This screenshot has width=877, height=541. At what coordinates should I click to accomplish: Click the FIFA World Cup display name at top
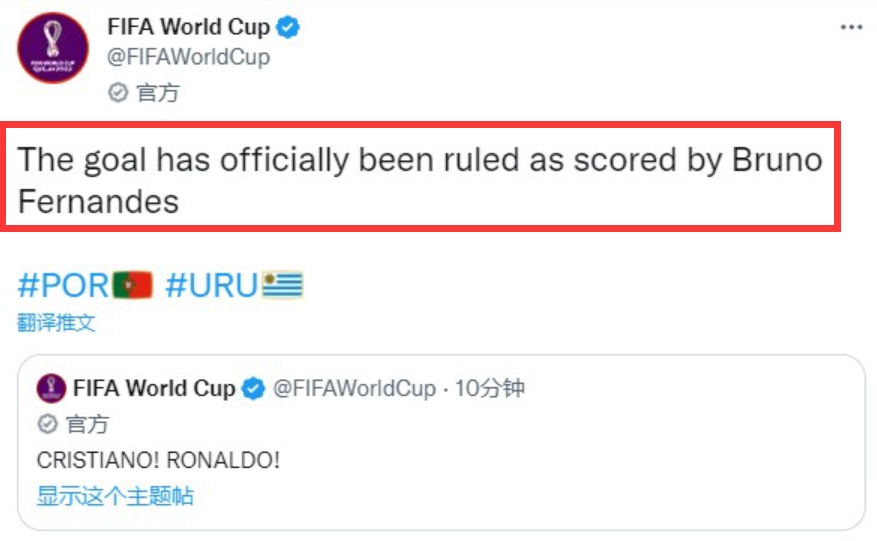188,27
